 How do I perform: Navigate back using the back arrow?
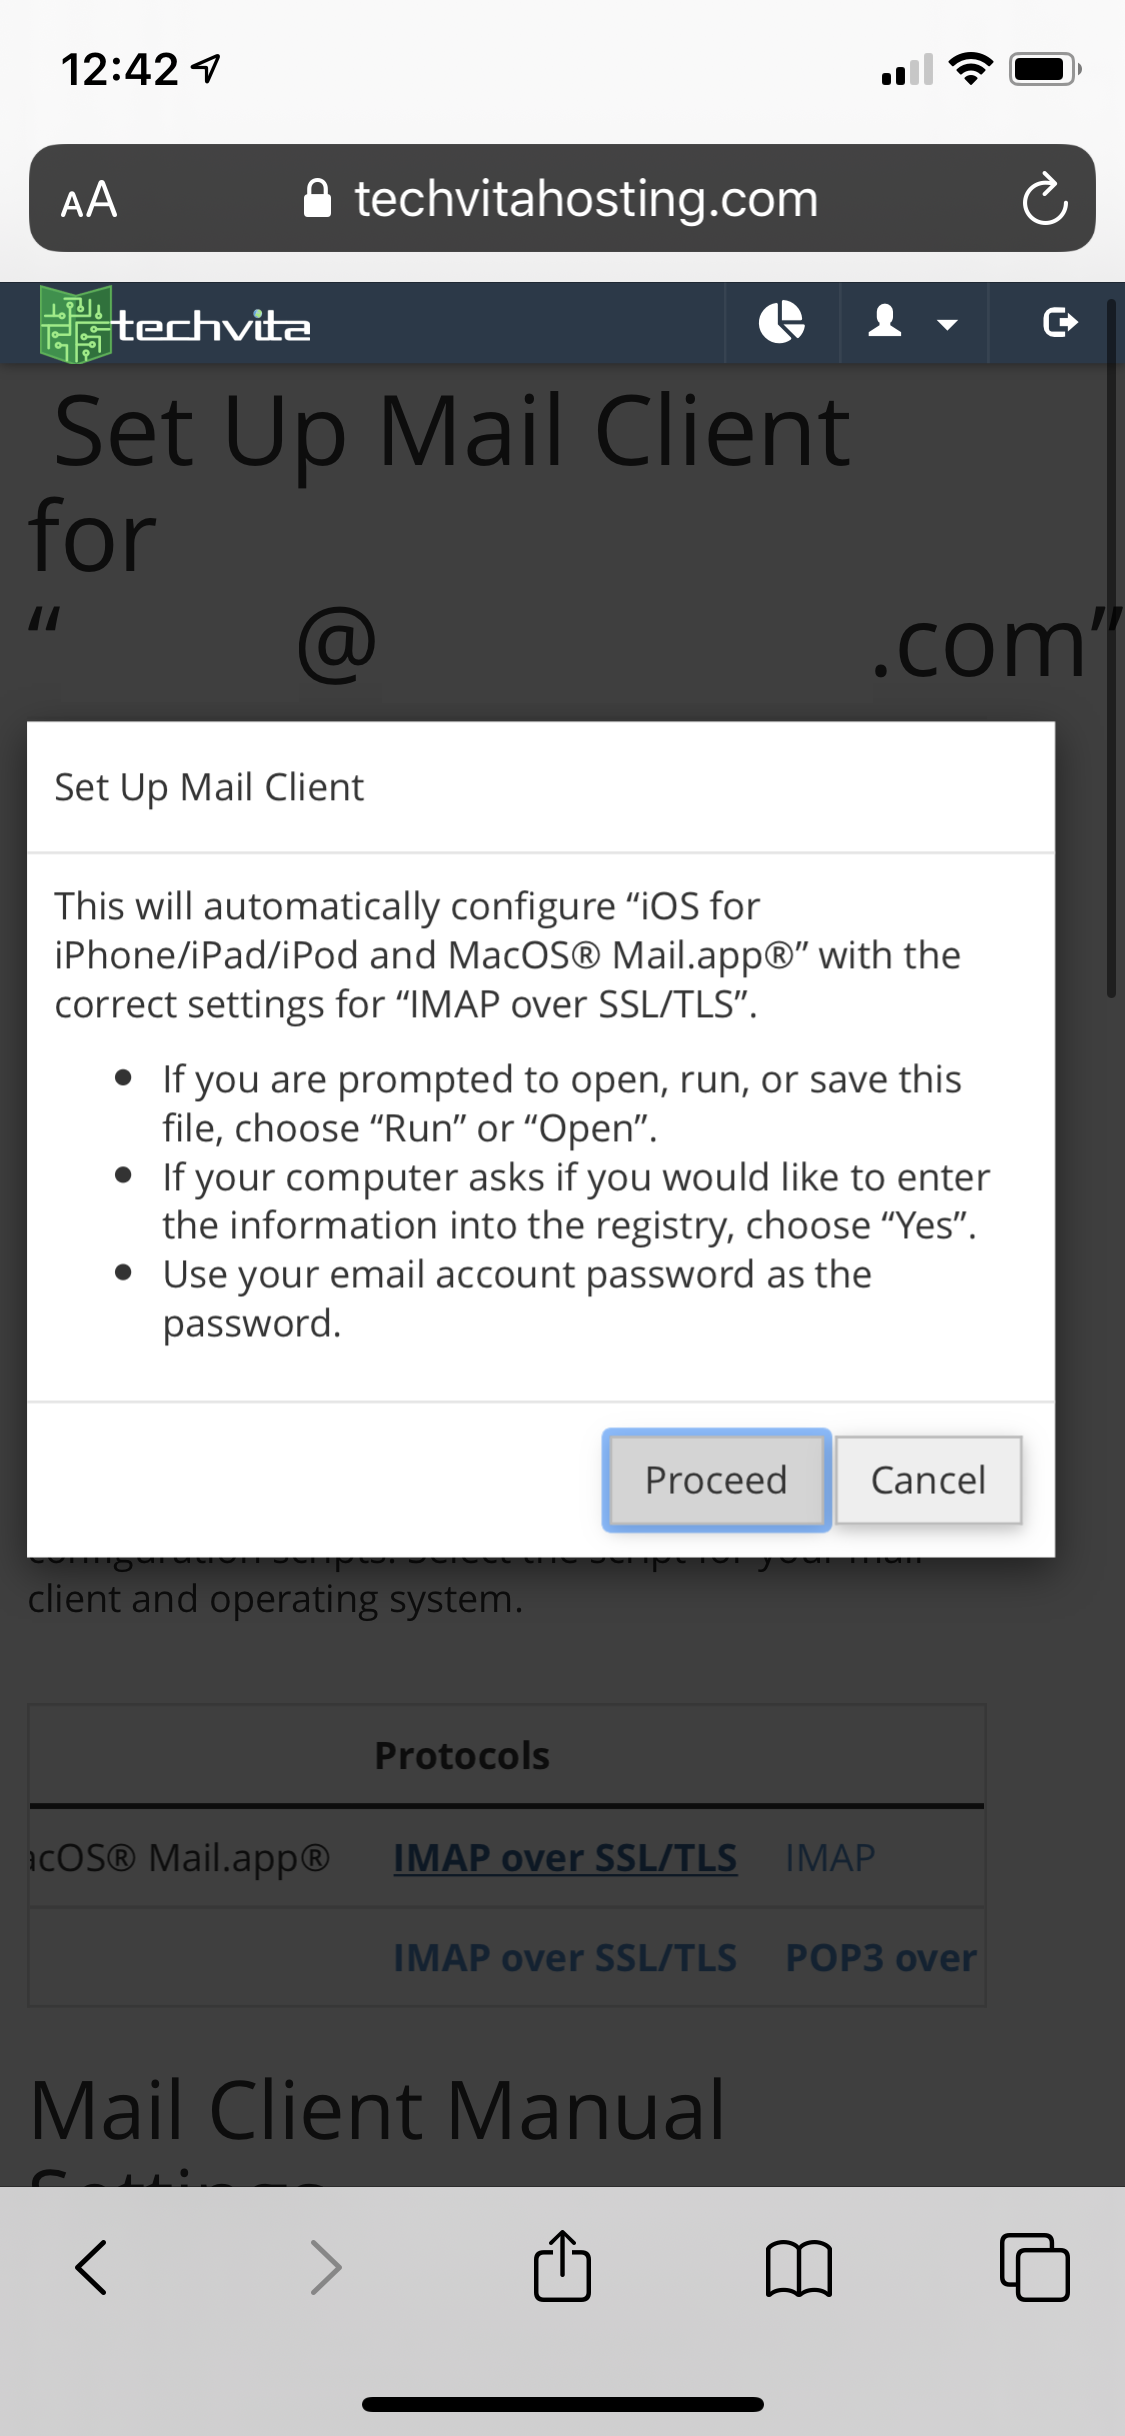coord(91,2268)
